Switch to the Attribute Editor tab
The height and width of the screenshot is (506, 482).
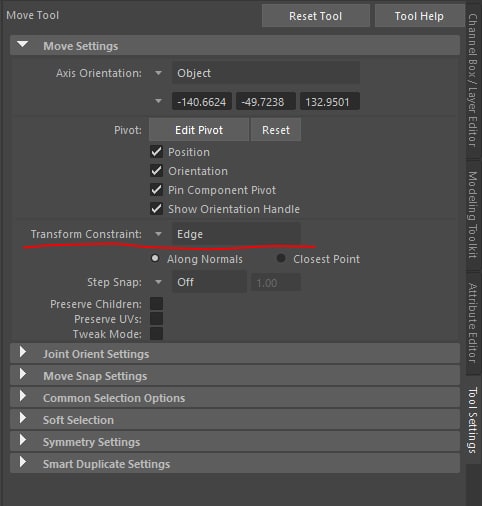point(473,323)
